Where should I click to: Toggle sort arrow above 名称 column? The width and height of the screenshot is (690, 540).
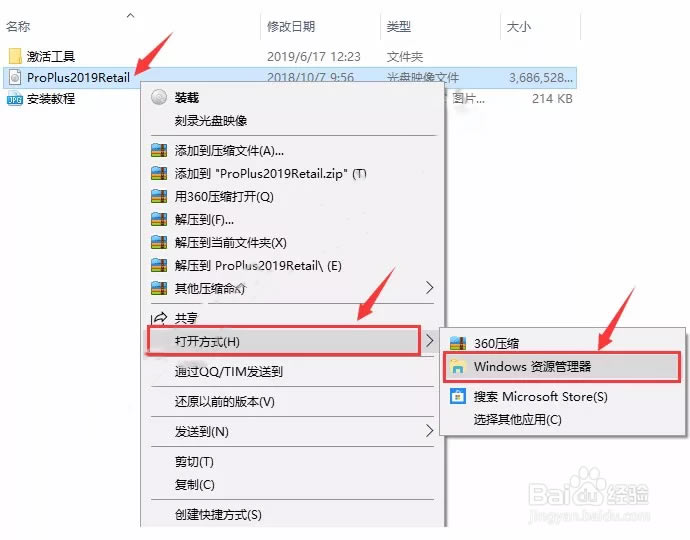[x=130, y=15]
